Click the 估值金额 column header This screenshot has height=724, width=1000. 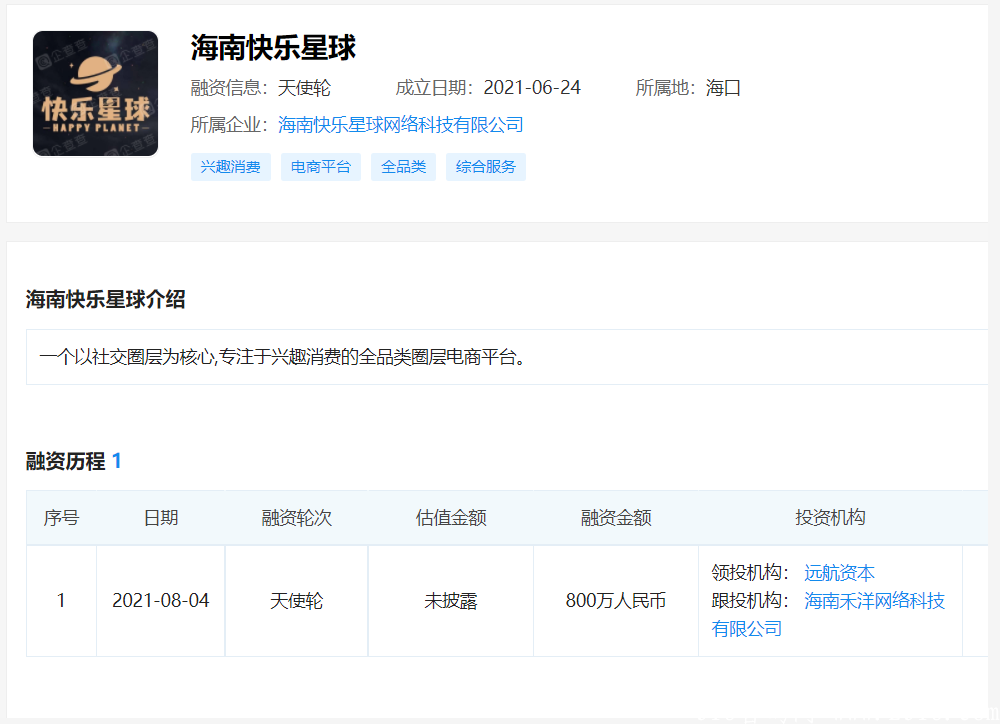coord(451,518)
